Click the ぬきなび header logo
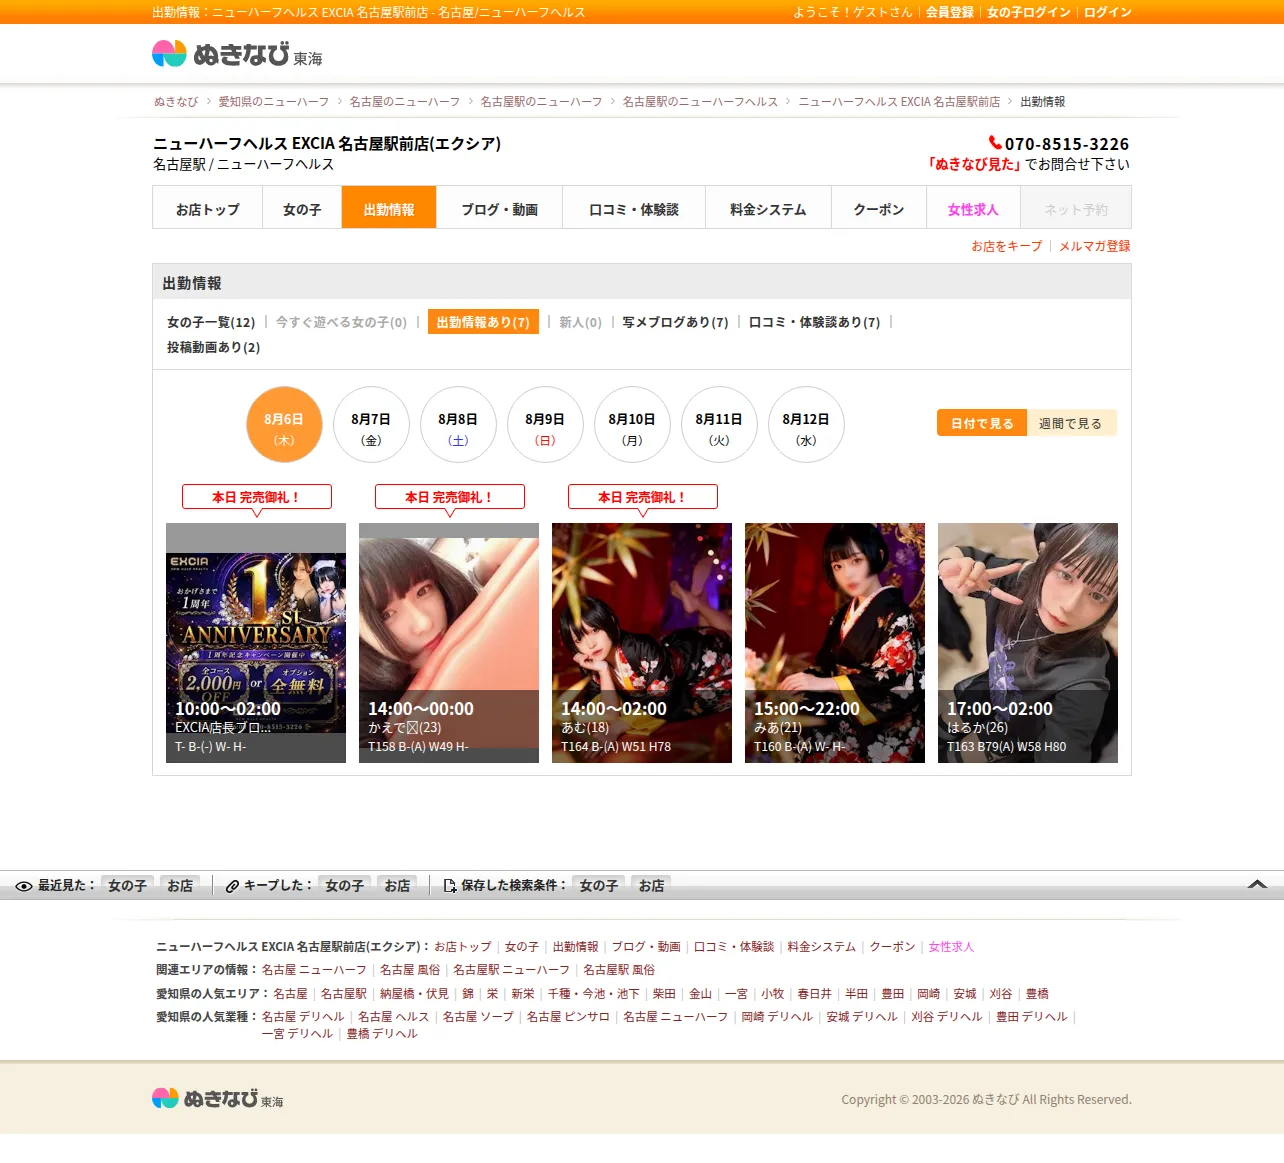This screenshot has width=1284, height=1163. [237, 54]
